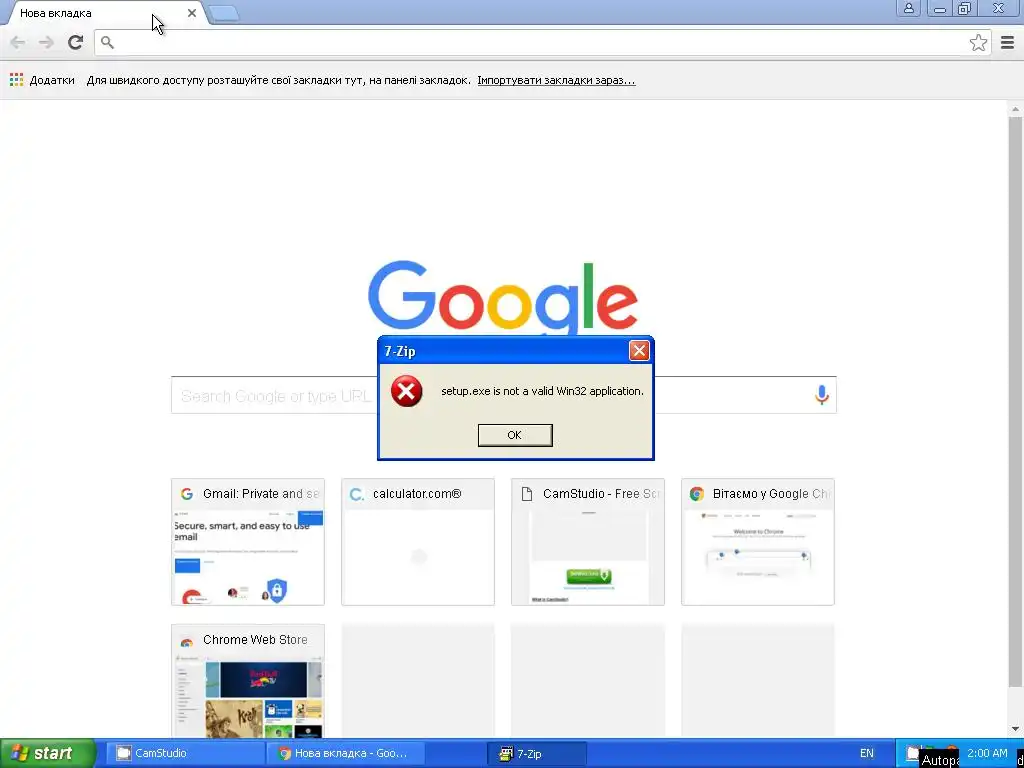Open the CamStudio site thumbnail
Viewport: 1024px width, 768px height.
tap(588, 542)
